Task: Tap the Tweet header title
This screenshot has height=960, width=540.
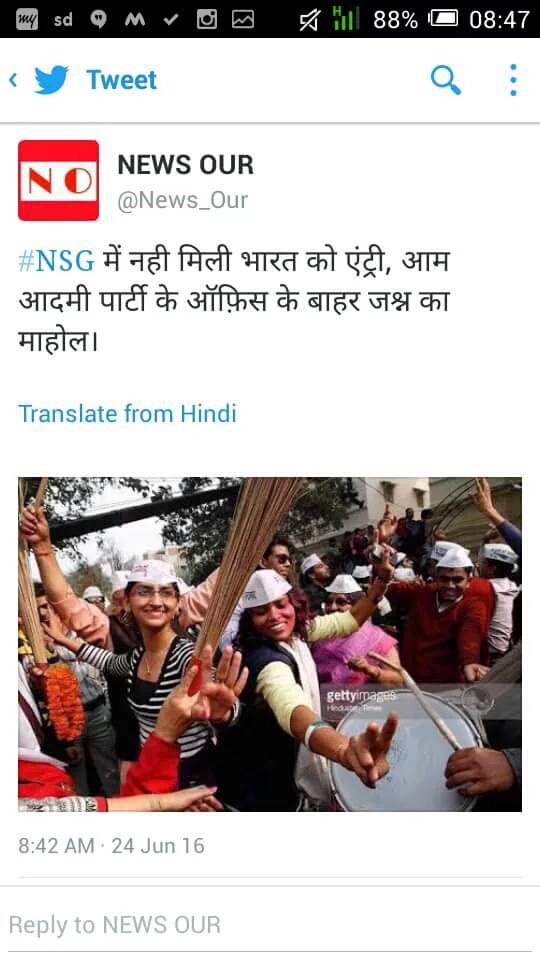Action: click(x=121, y=80)
